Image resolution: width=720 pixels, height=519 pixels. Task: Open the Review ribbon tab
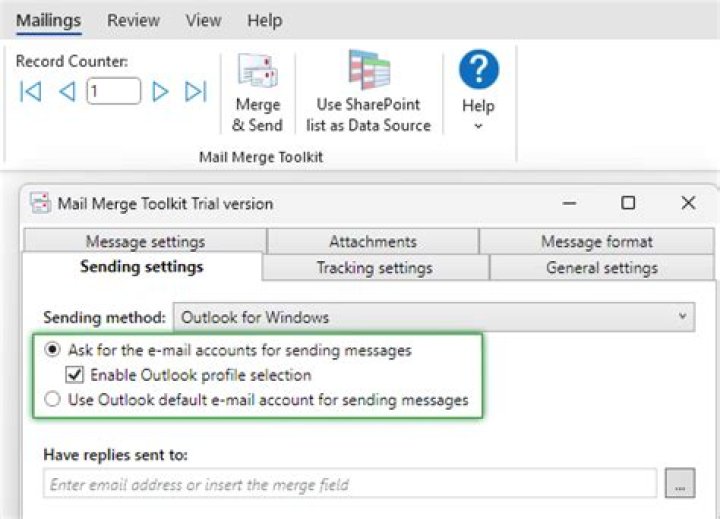(x=133, y=20)
